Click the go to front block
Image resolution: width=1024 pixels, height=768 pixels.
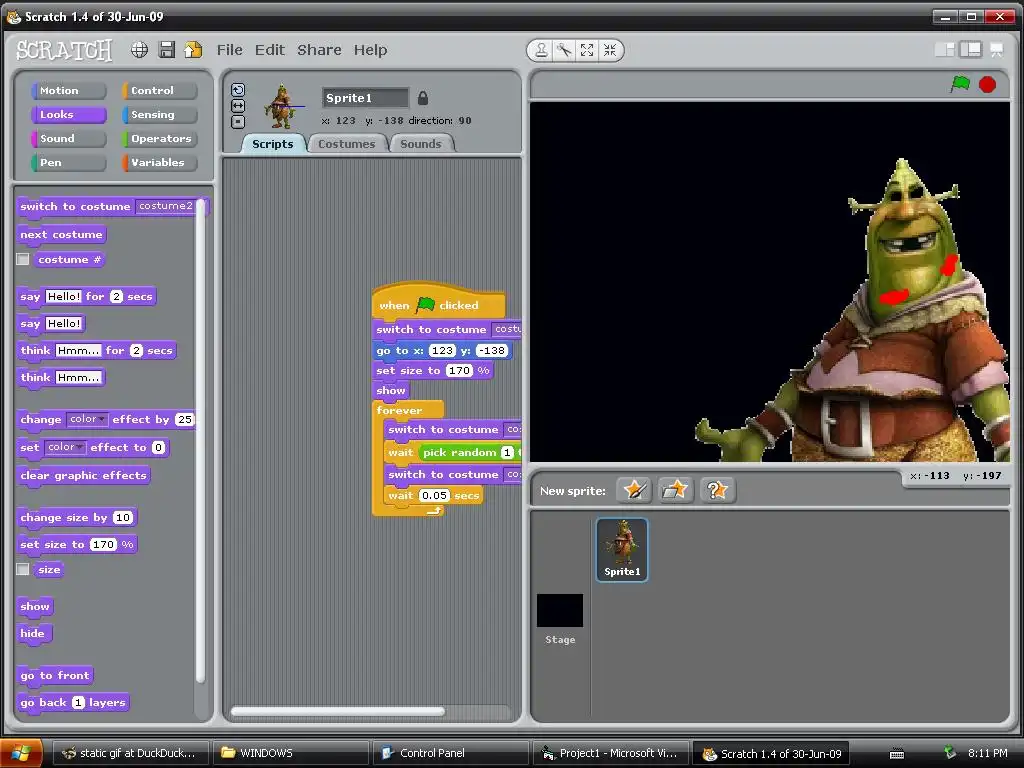pyautogui.click(x=55, y=675)
